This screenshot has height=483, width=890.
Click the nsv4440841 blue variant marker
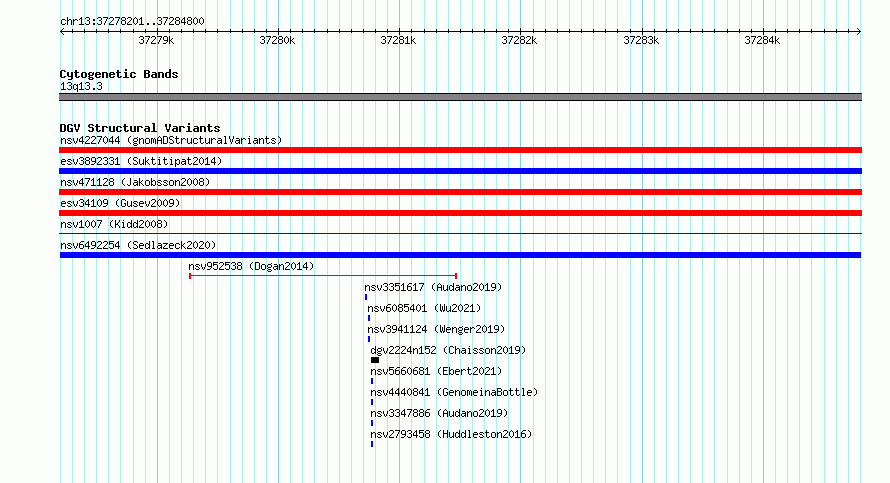click(x=372, y=402)
